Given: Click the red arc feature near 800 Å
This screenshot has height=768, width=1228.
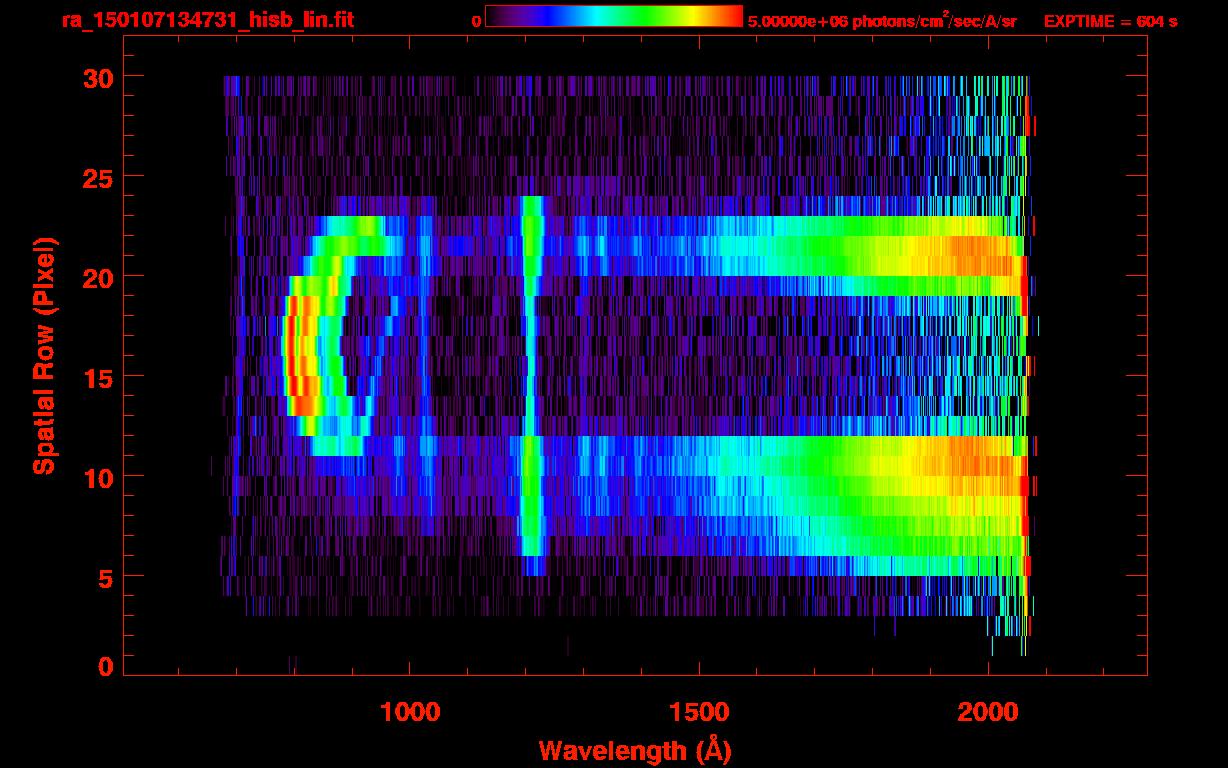Looking at the screenshot, I should pyautogui.click(x=297, y=357).
